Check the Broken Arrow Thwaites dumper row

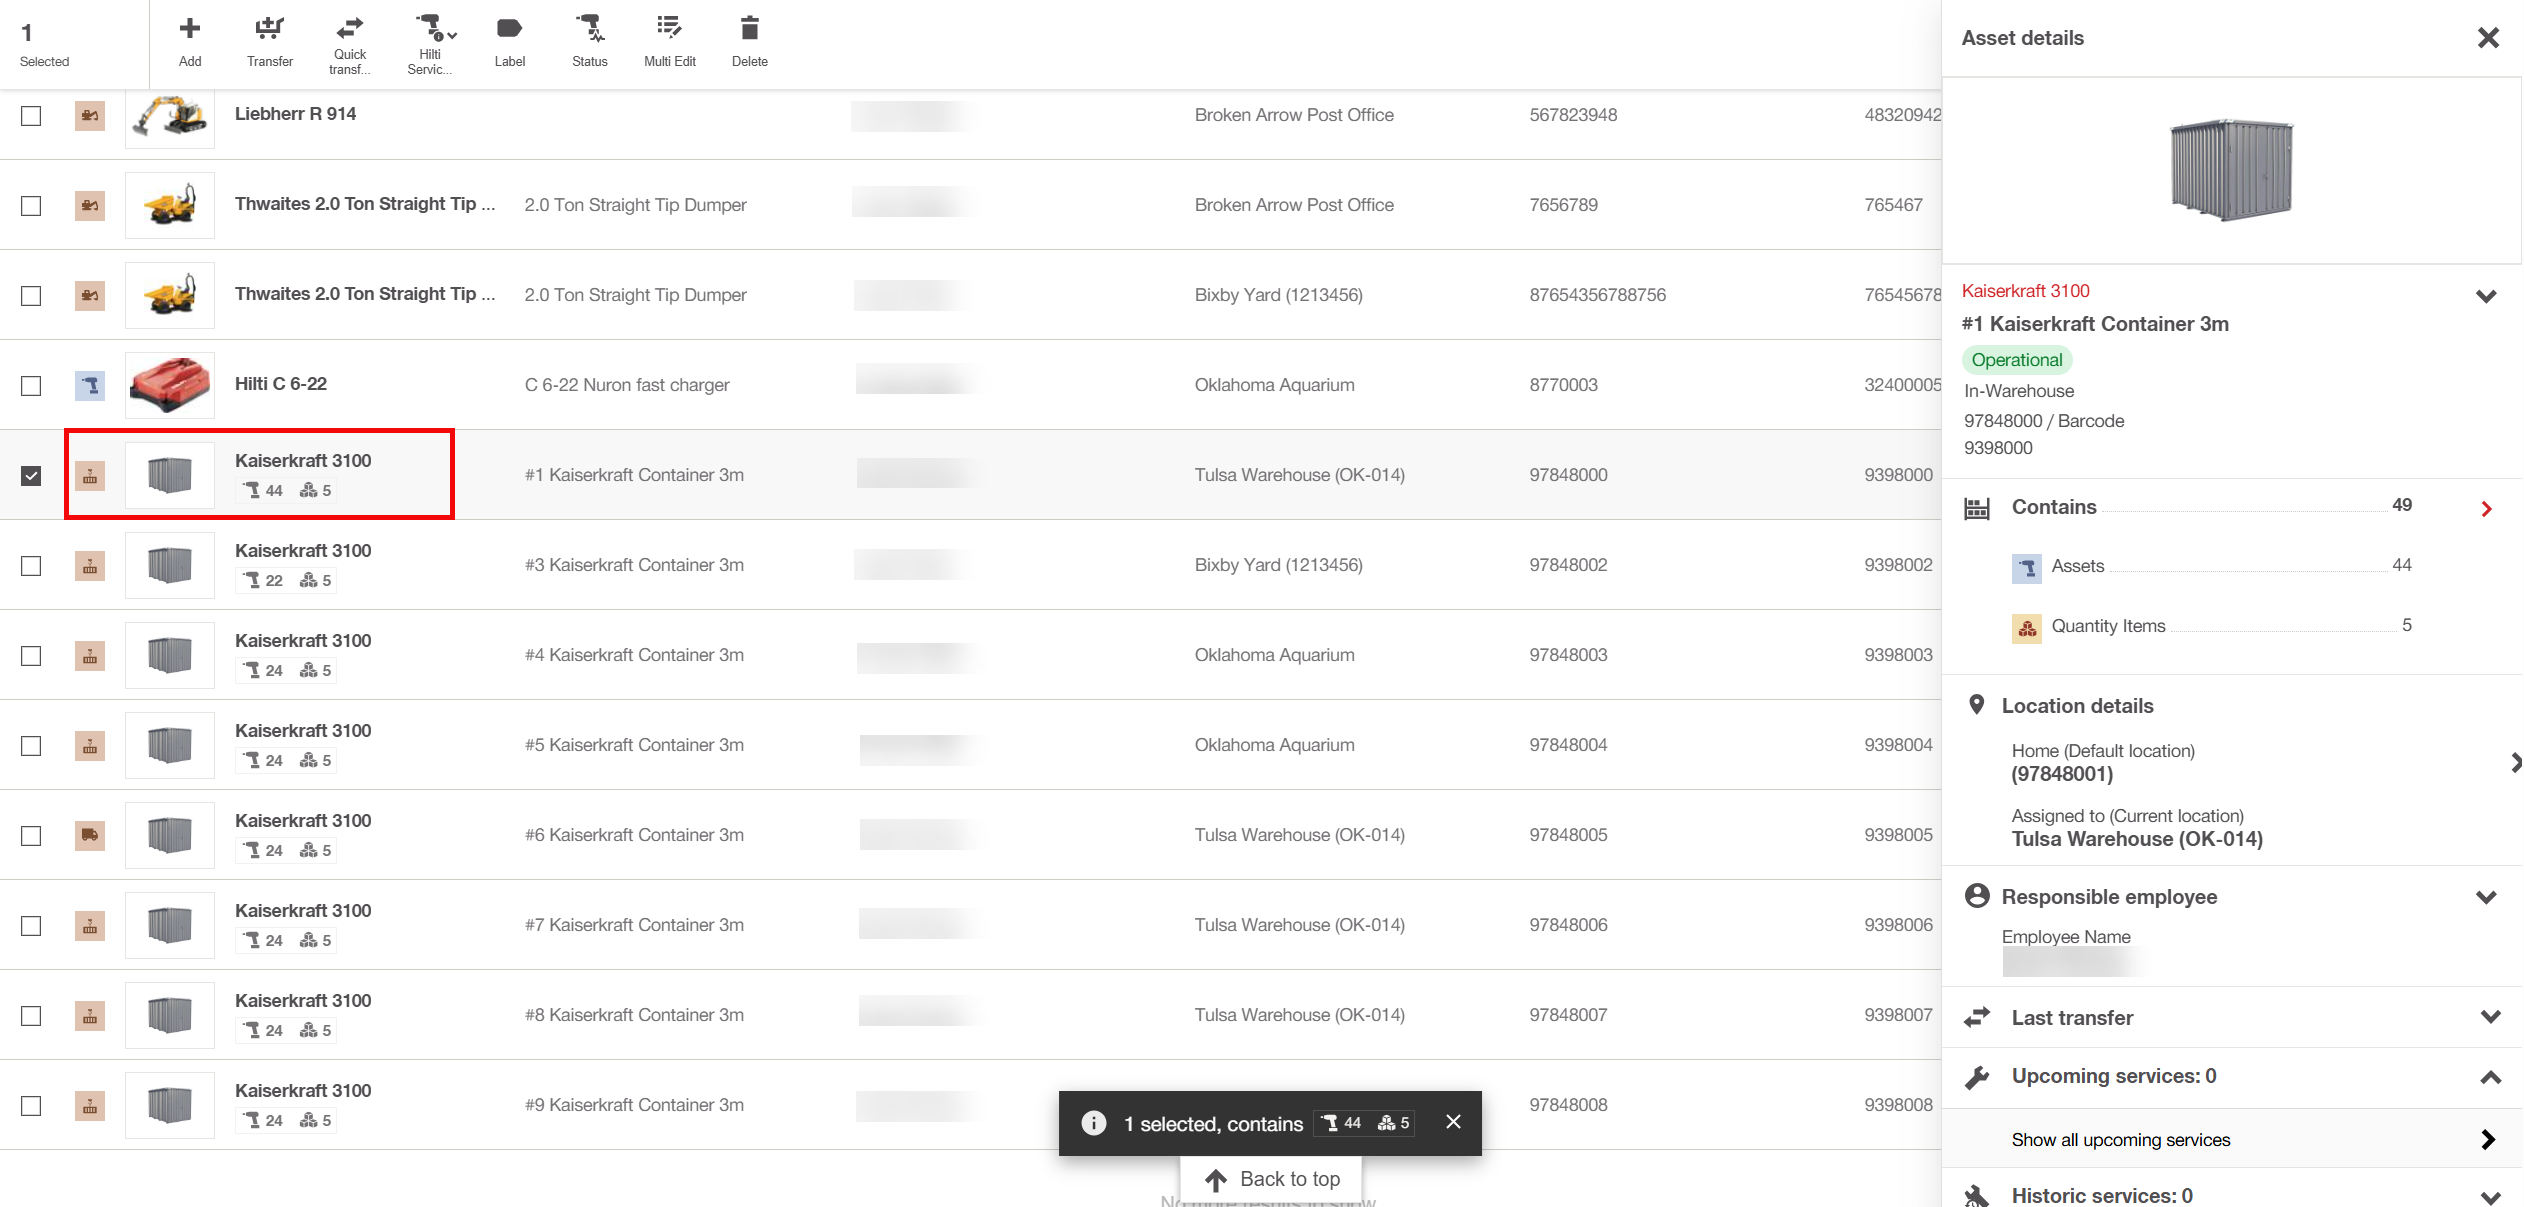(31, 206)
